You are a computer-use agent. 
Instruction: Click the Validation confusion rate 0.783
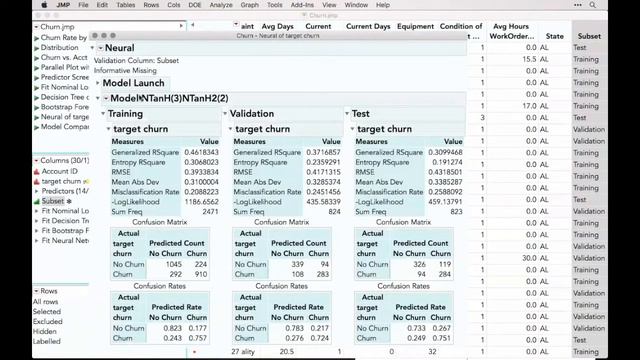[x=295, y=328]
